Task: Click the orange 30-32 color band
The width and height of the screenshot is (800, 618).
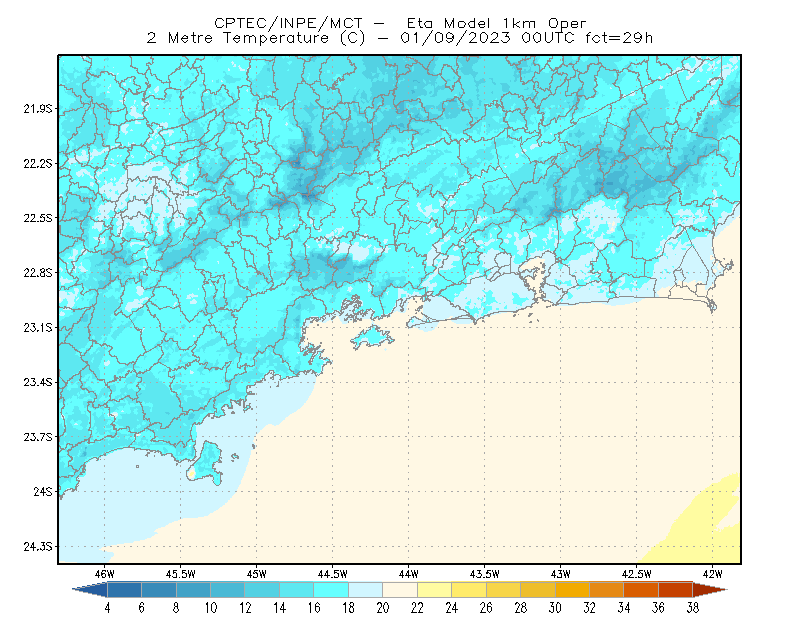Action: (572, 589)
